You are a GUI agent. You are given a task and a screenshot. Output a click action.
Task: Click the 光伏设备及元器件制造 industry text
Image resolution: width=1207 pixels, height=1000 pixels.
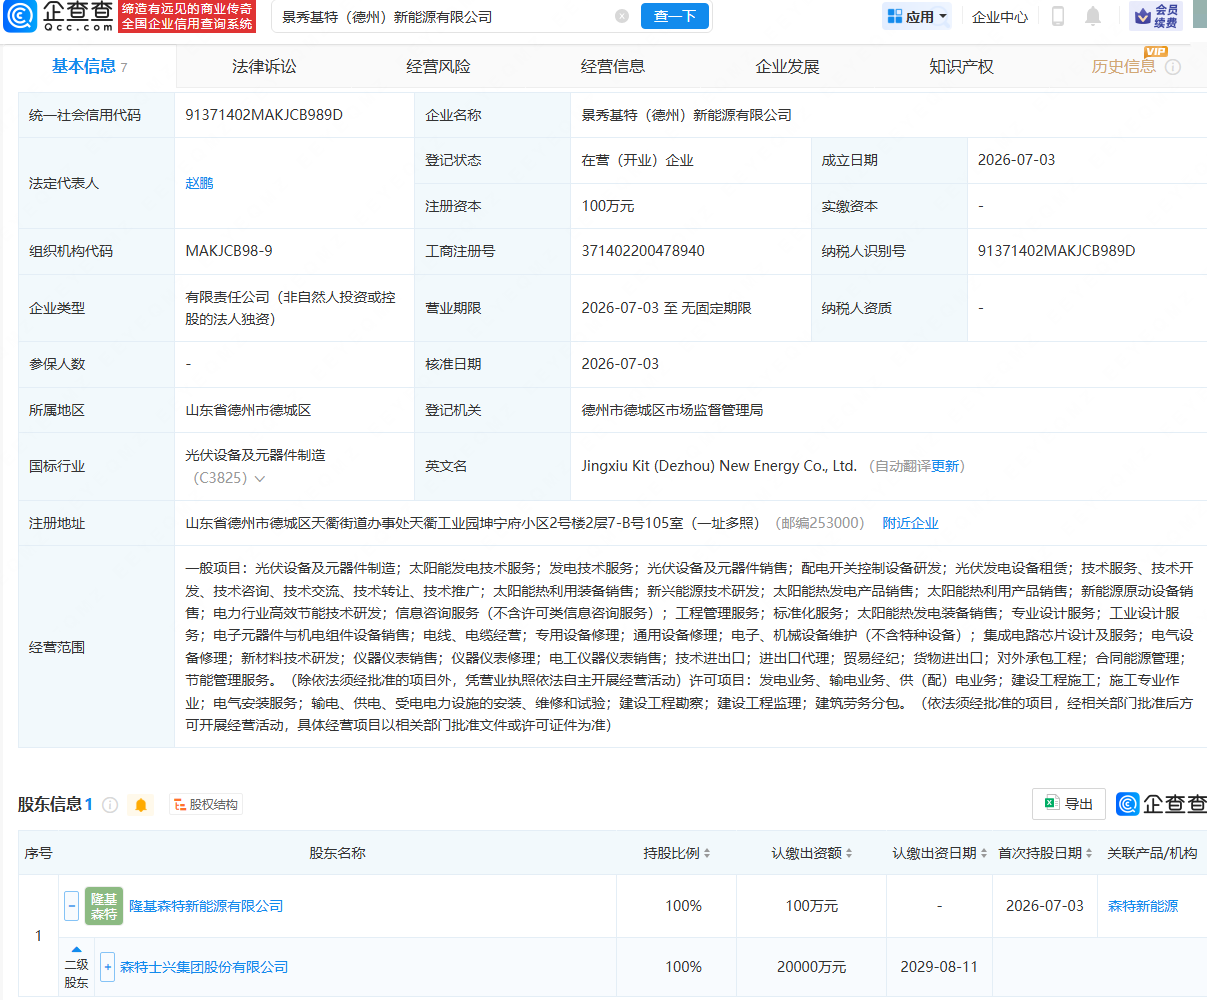(255, 455)
